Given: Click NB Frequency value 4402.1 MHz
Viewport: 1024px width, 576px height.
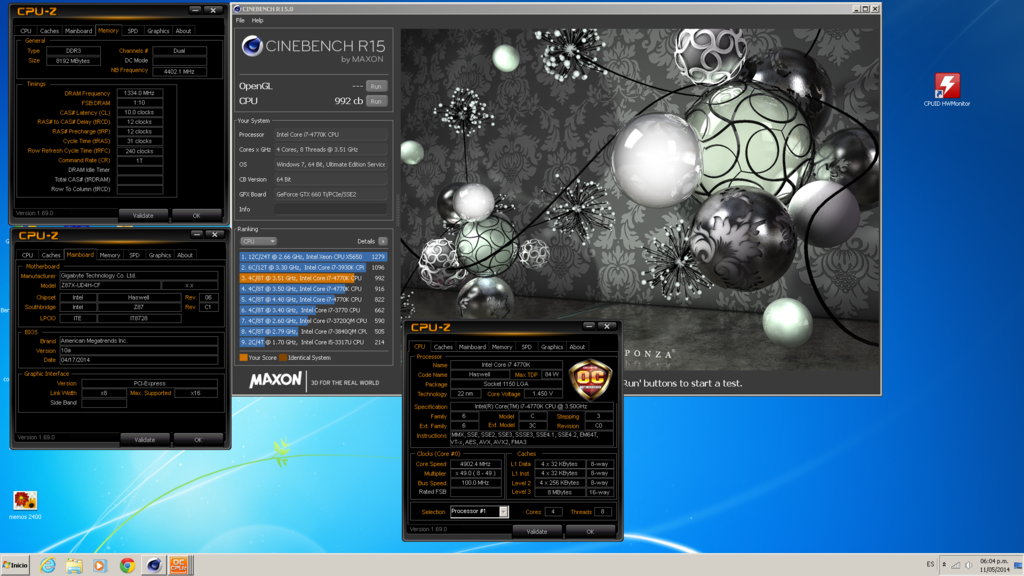Looking at the screenshot, I should 180,71.
